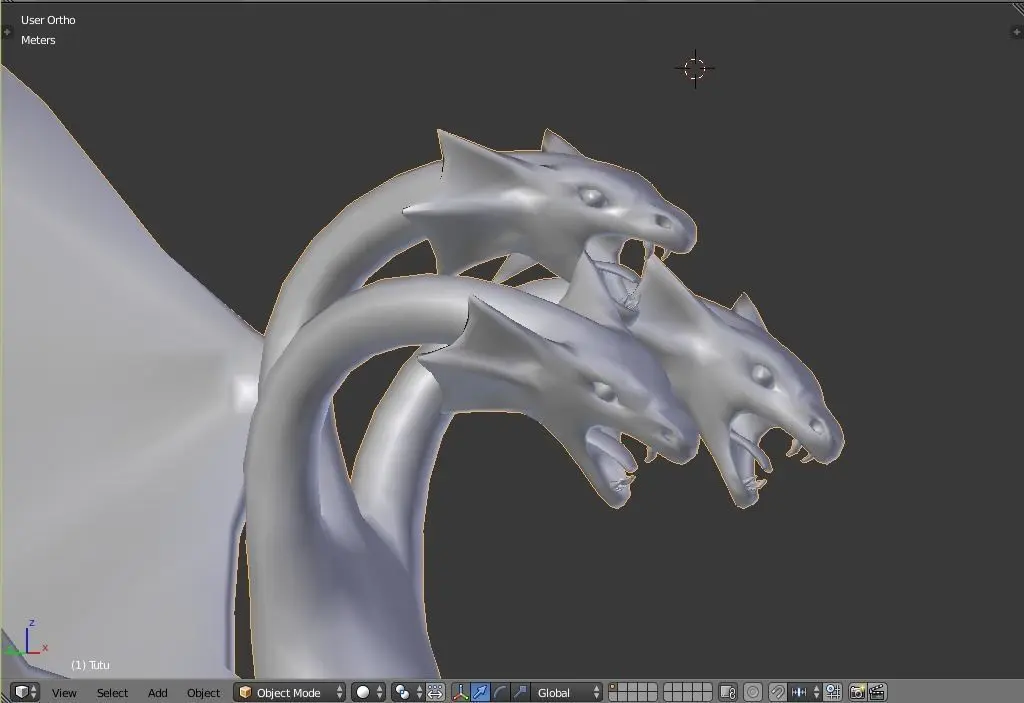Image resolution: width=1024 pixels, height=703 pixels.
Task: Toggle the snap magnet icon
Action: click(x=778, y=693)
